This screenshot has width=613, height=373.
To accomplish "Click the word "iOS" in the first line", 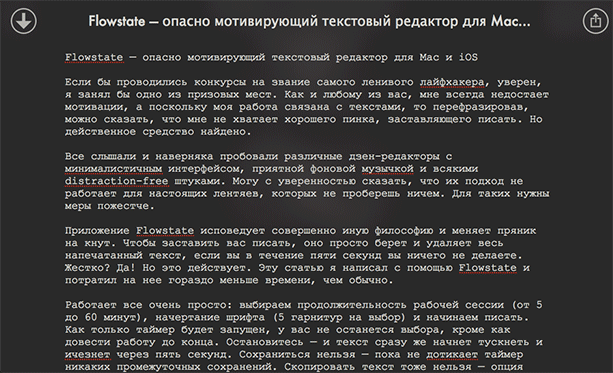I will 468,57.
